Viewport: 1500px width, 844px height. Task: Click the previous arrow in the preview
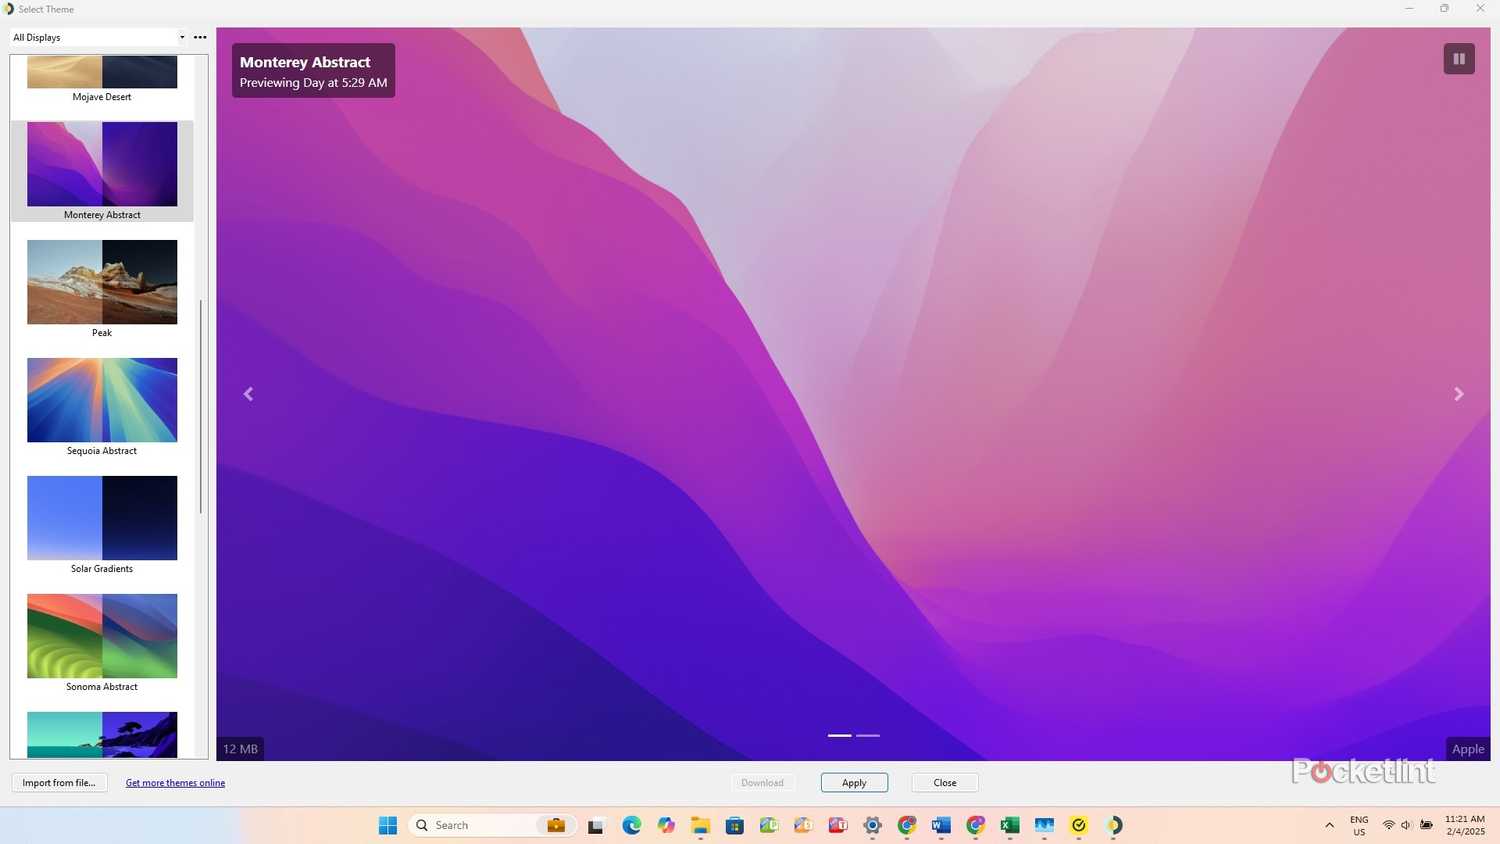(247, 393)
